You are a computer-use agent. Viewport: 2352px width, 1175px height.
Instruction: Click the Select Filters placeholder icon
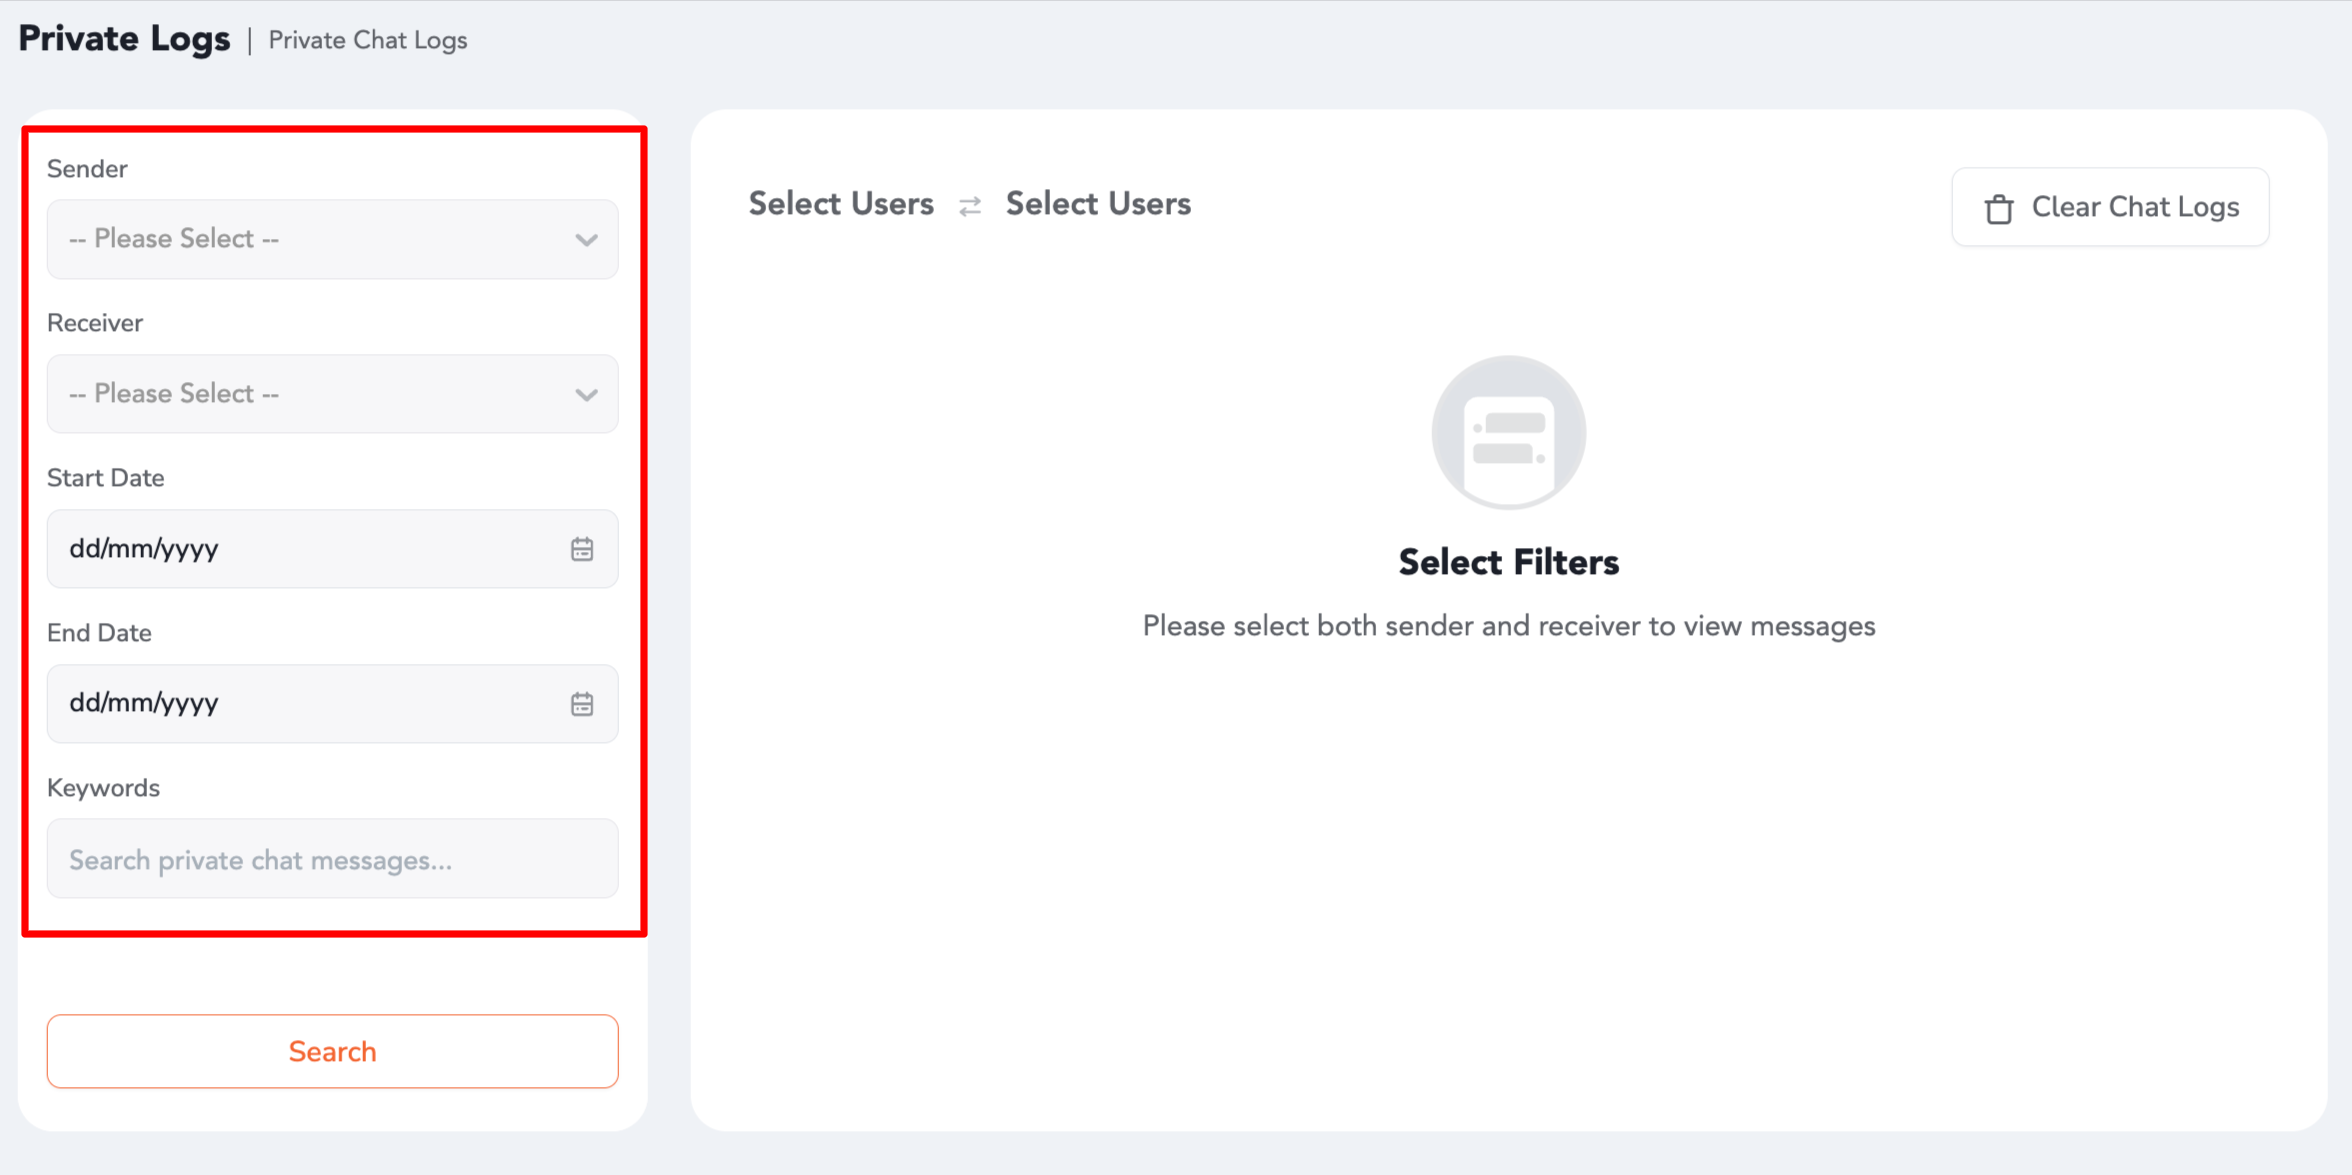coord(1508,433)
